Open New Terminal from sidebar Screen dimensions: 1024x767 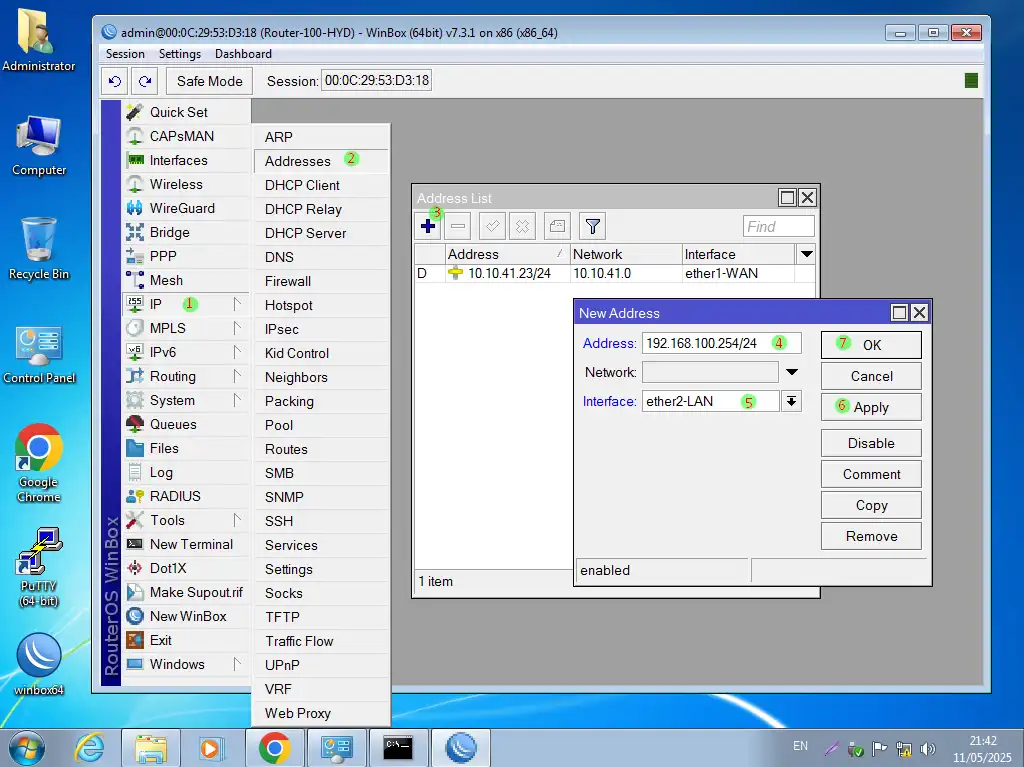coord(190,544)
